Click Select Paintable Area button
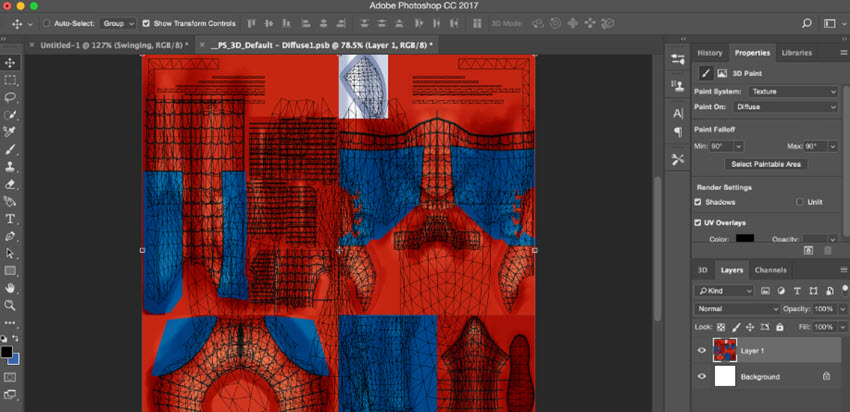This screenshot has width=850, height=412. (x=766, y=164)
